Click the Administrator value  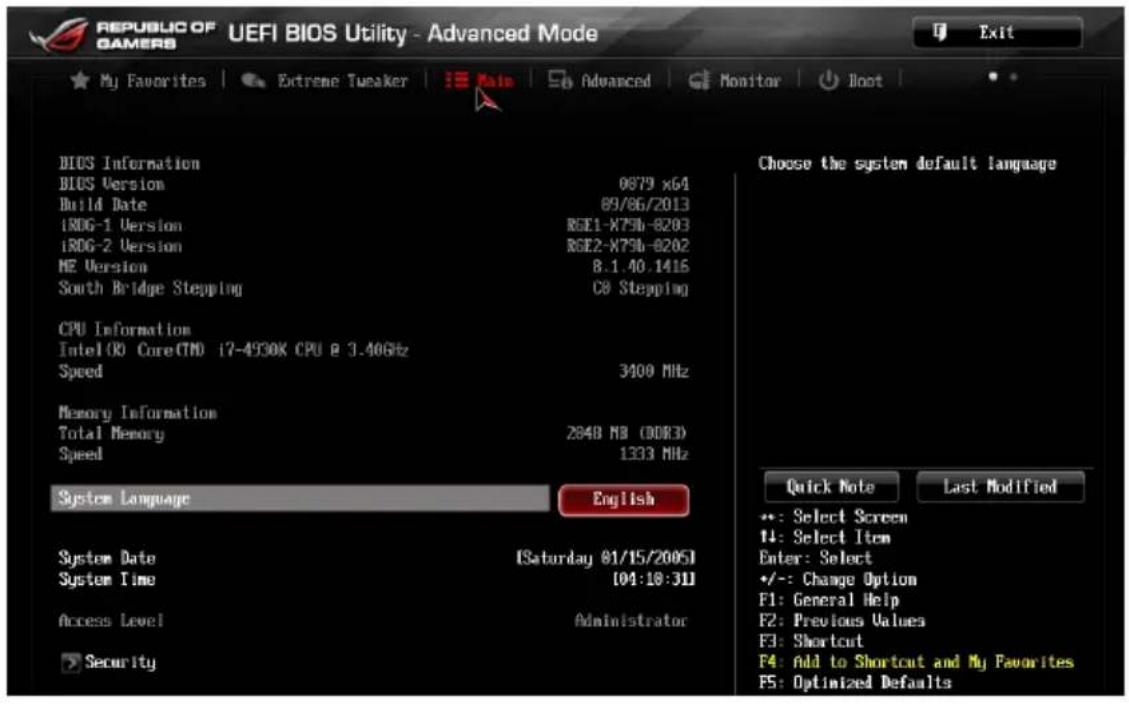pyautogui.click(x=631, y=620)
